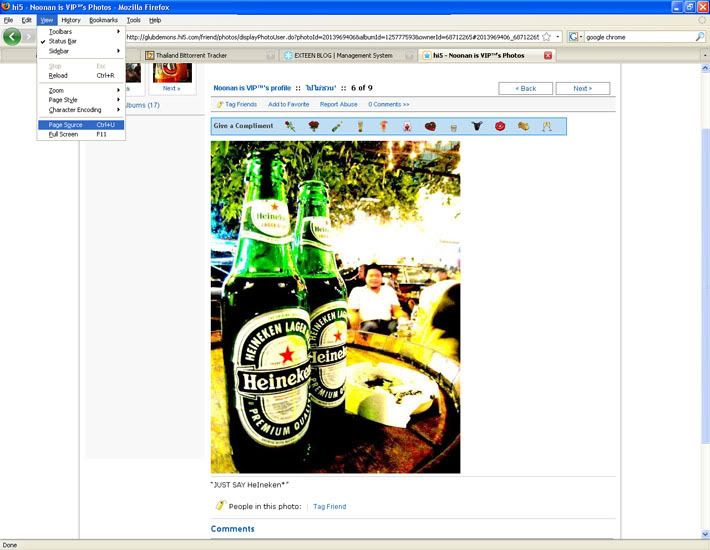Open Noonan is VIP's profile link
Image resolution: width=710 pixels, height=550 pixels.
[x=252, y=88]
